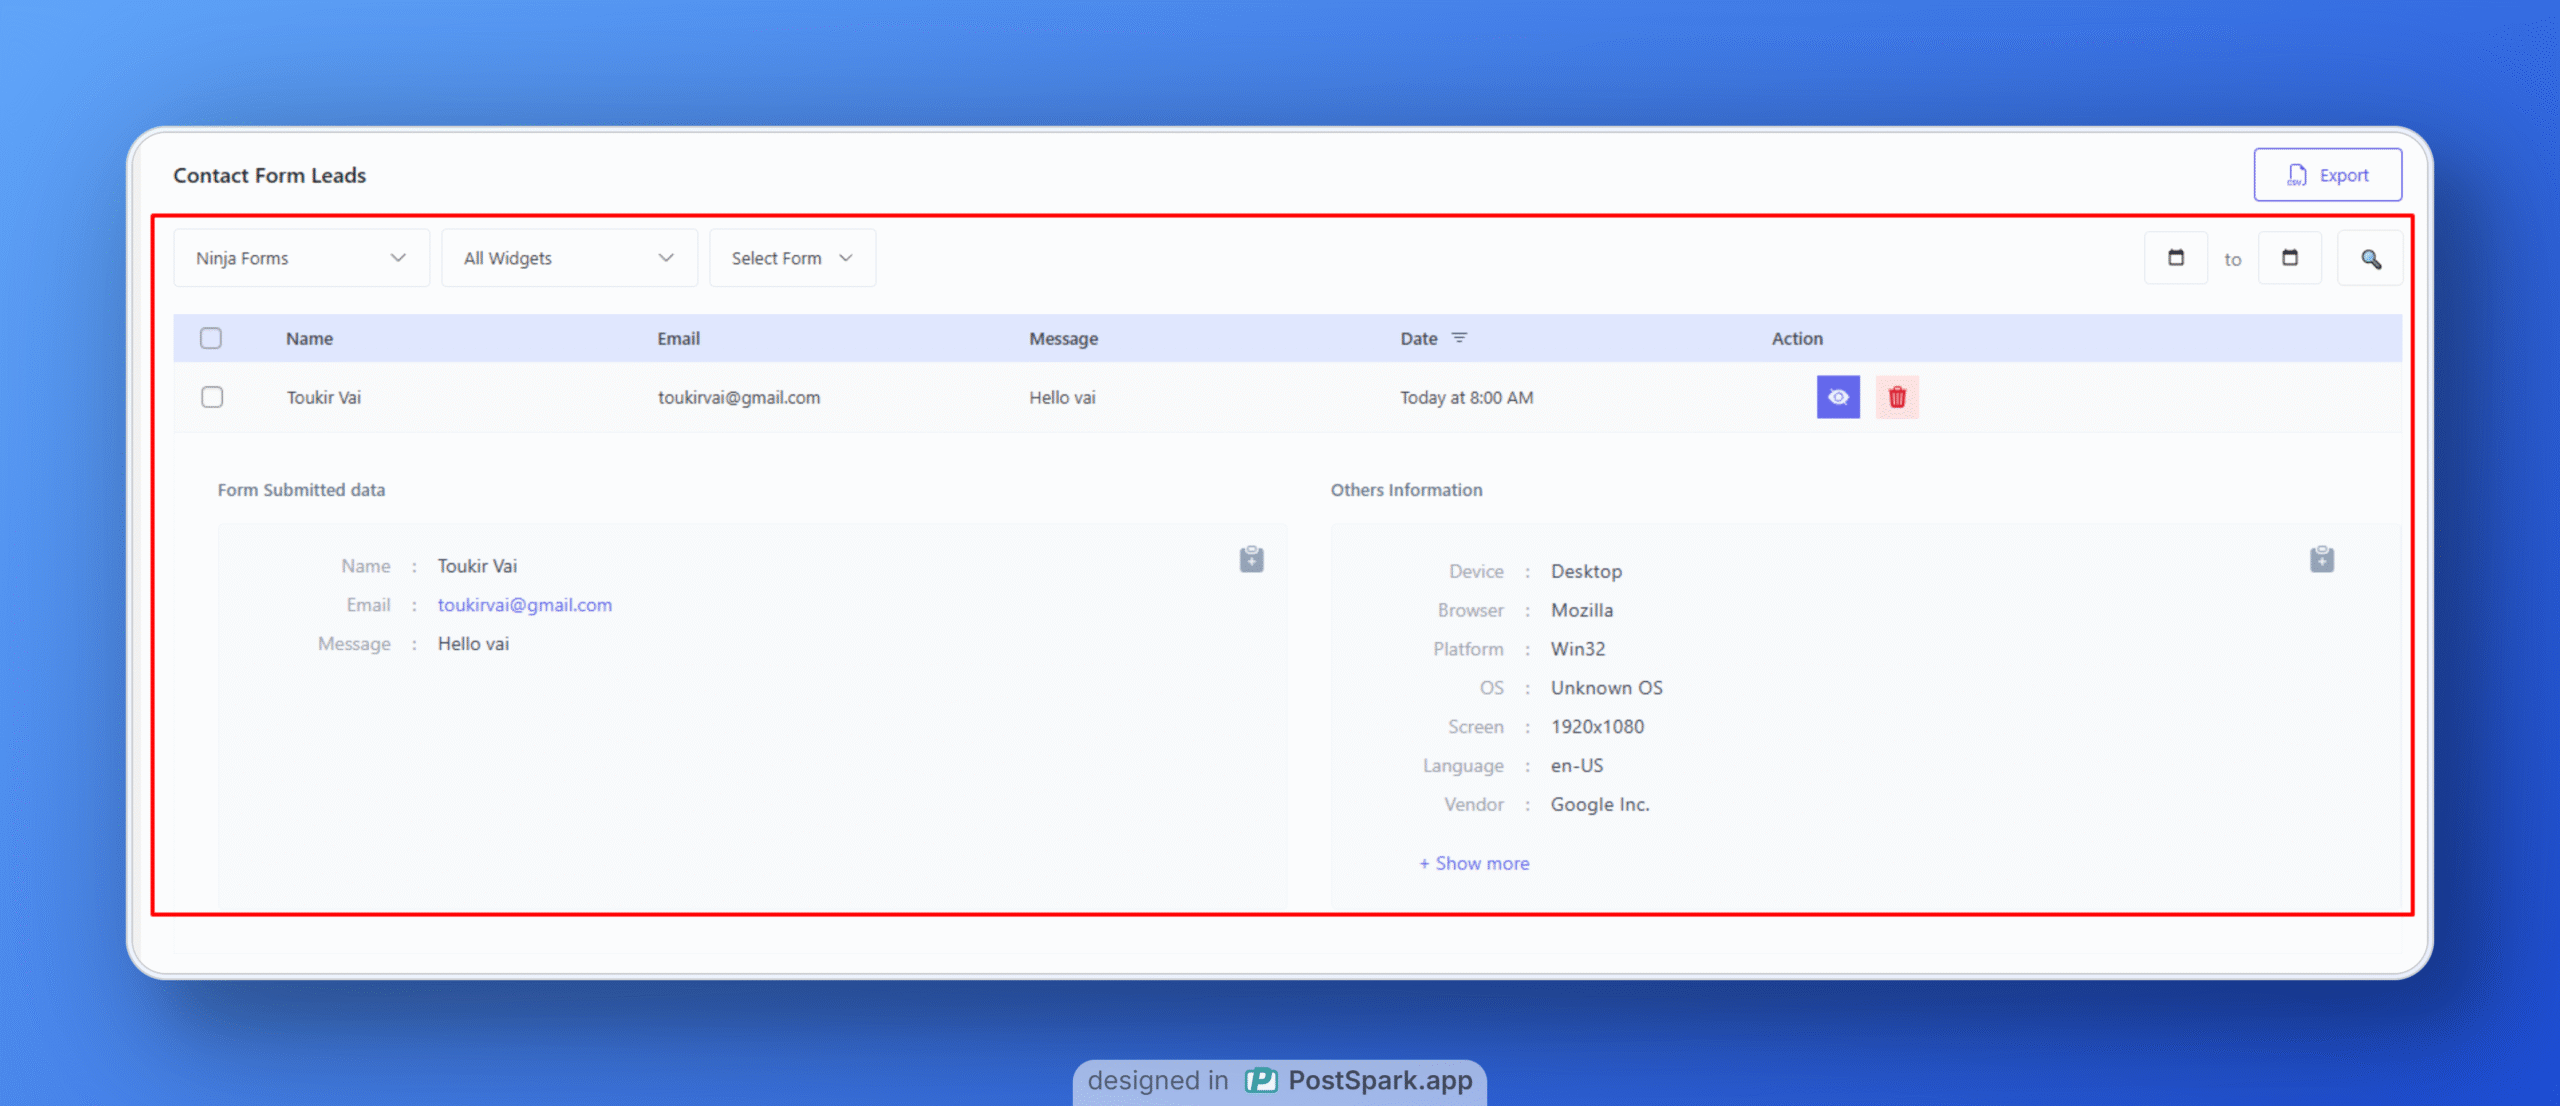Click the Mozilla browser value

click(1582, 610)
